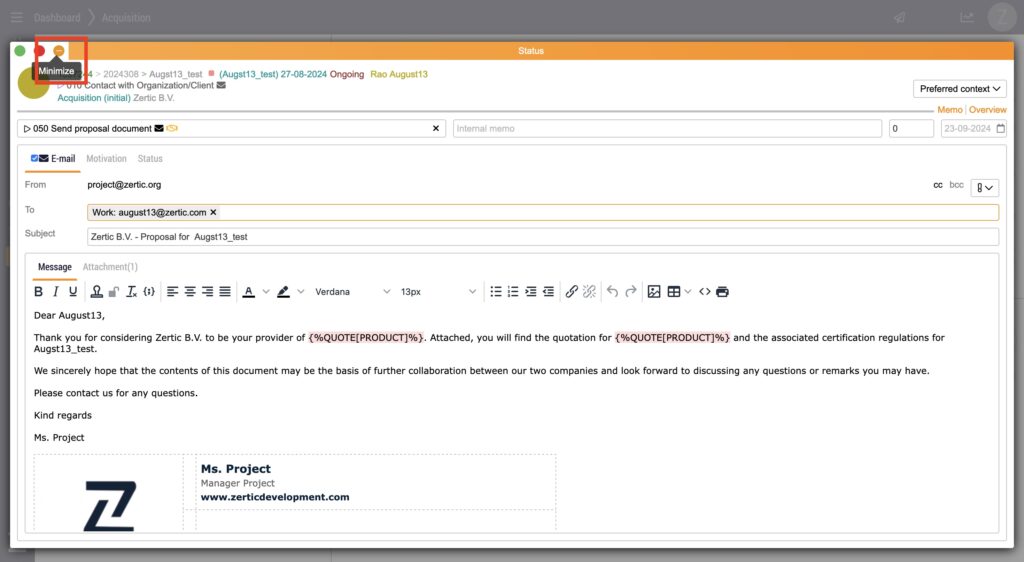1024x562 pixels.
Task: Toggle the cc recipients field
Action: point(938,185)
